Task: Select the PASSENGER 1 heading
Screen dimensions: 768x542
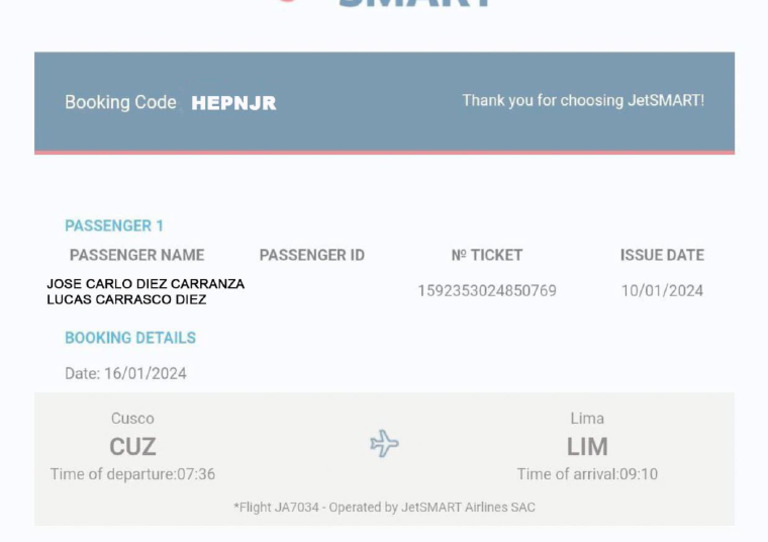Action: tap(114, 226)
